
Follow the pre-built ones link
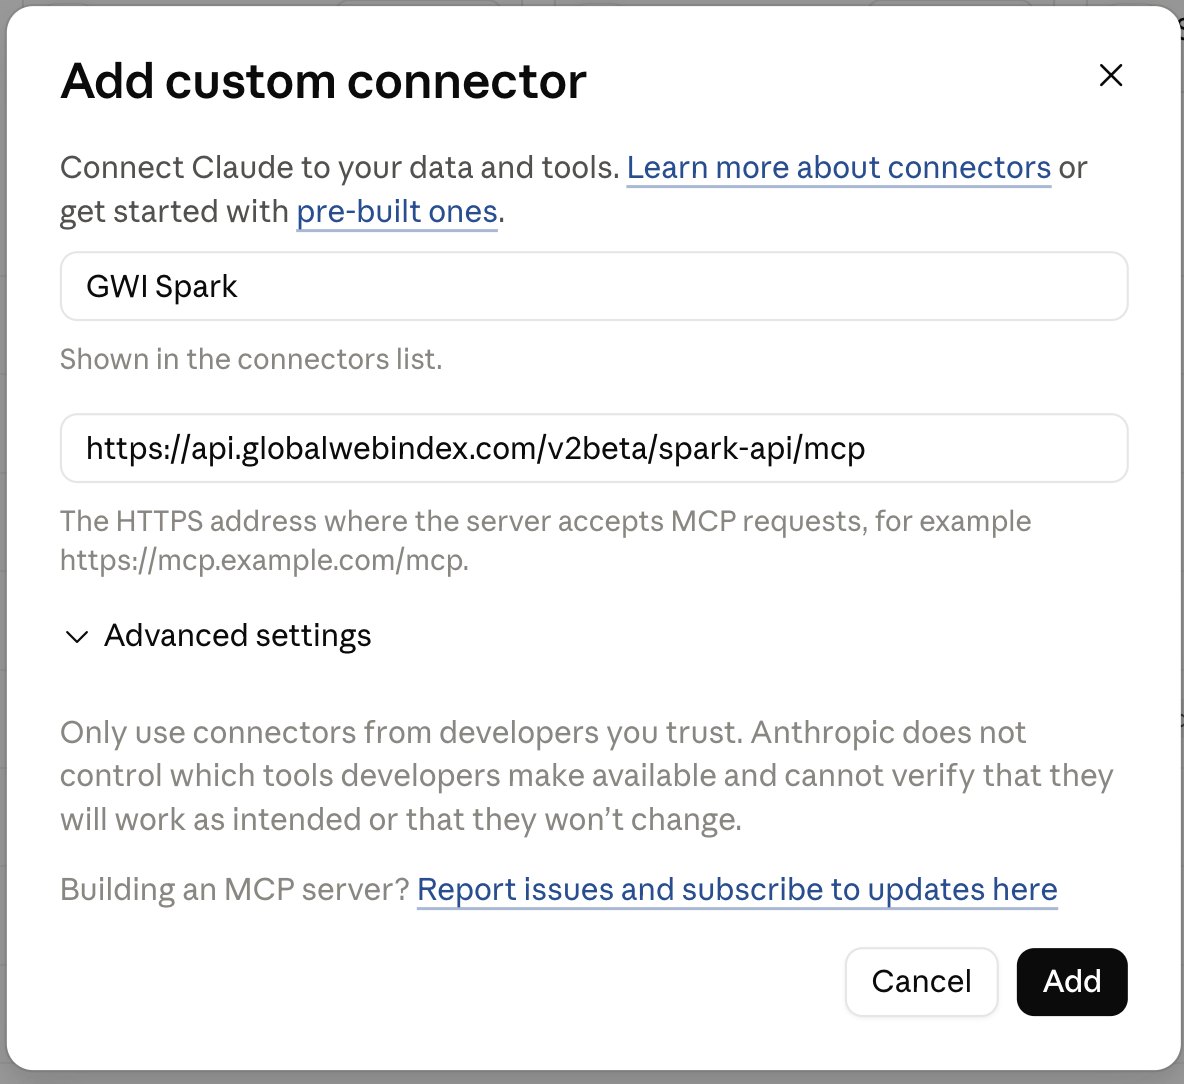point(396,212)
